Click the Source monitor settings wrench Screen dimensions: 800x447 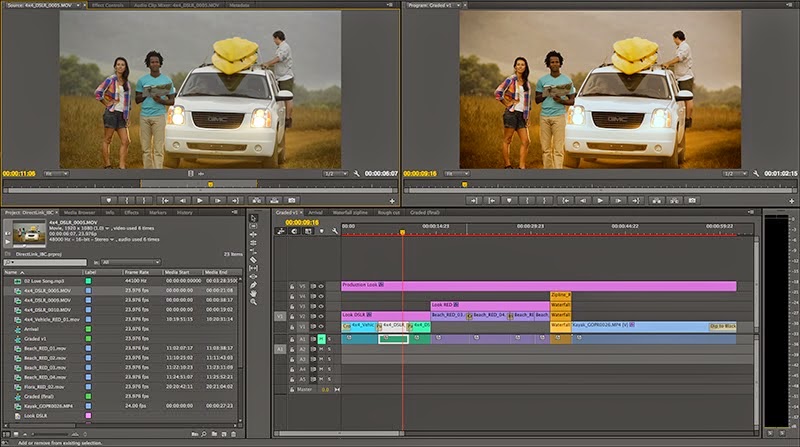click(x=356, y=174)
